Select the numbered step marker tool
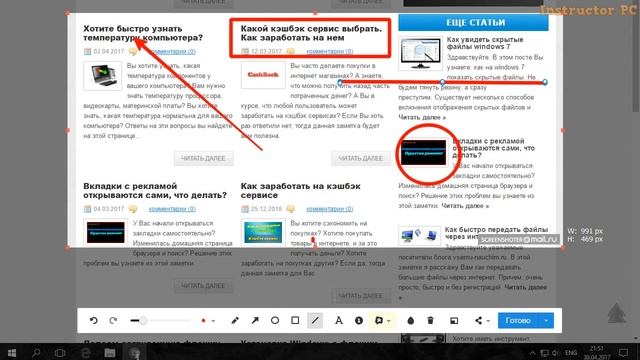This screenshot has width=640, height=360. [359, 320]
